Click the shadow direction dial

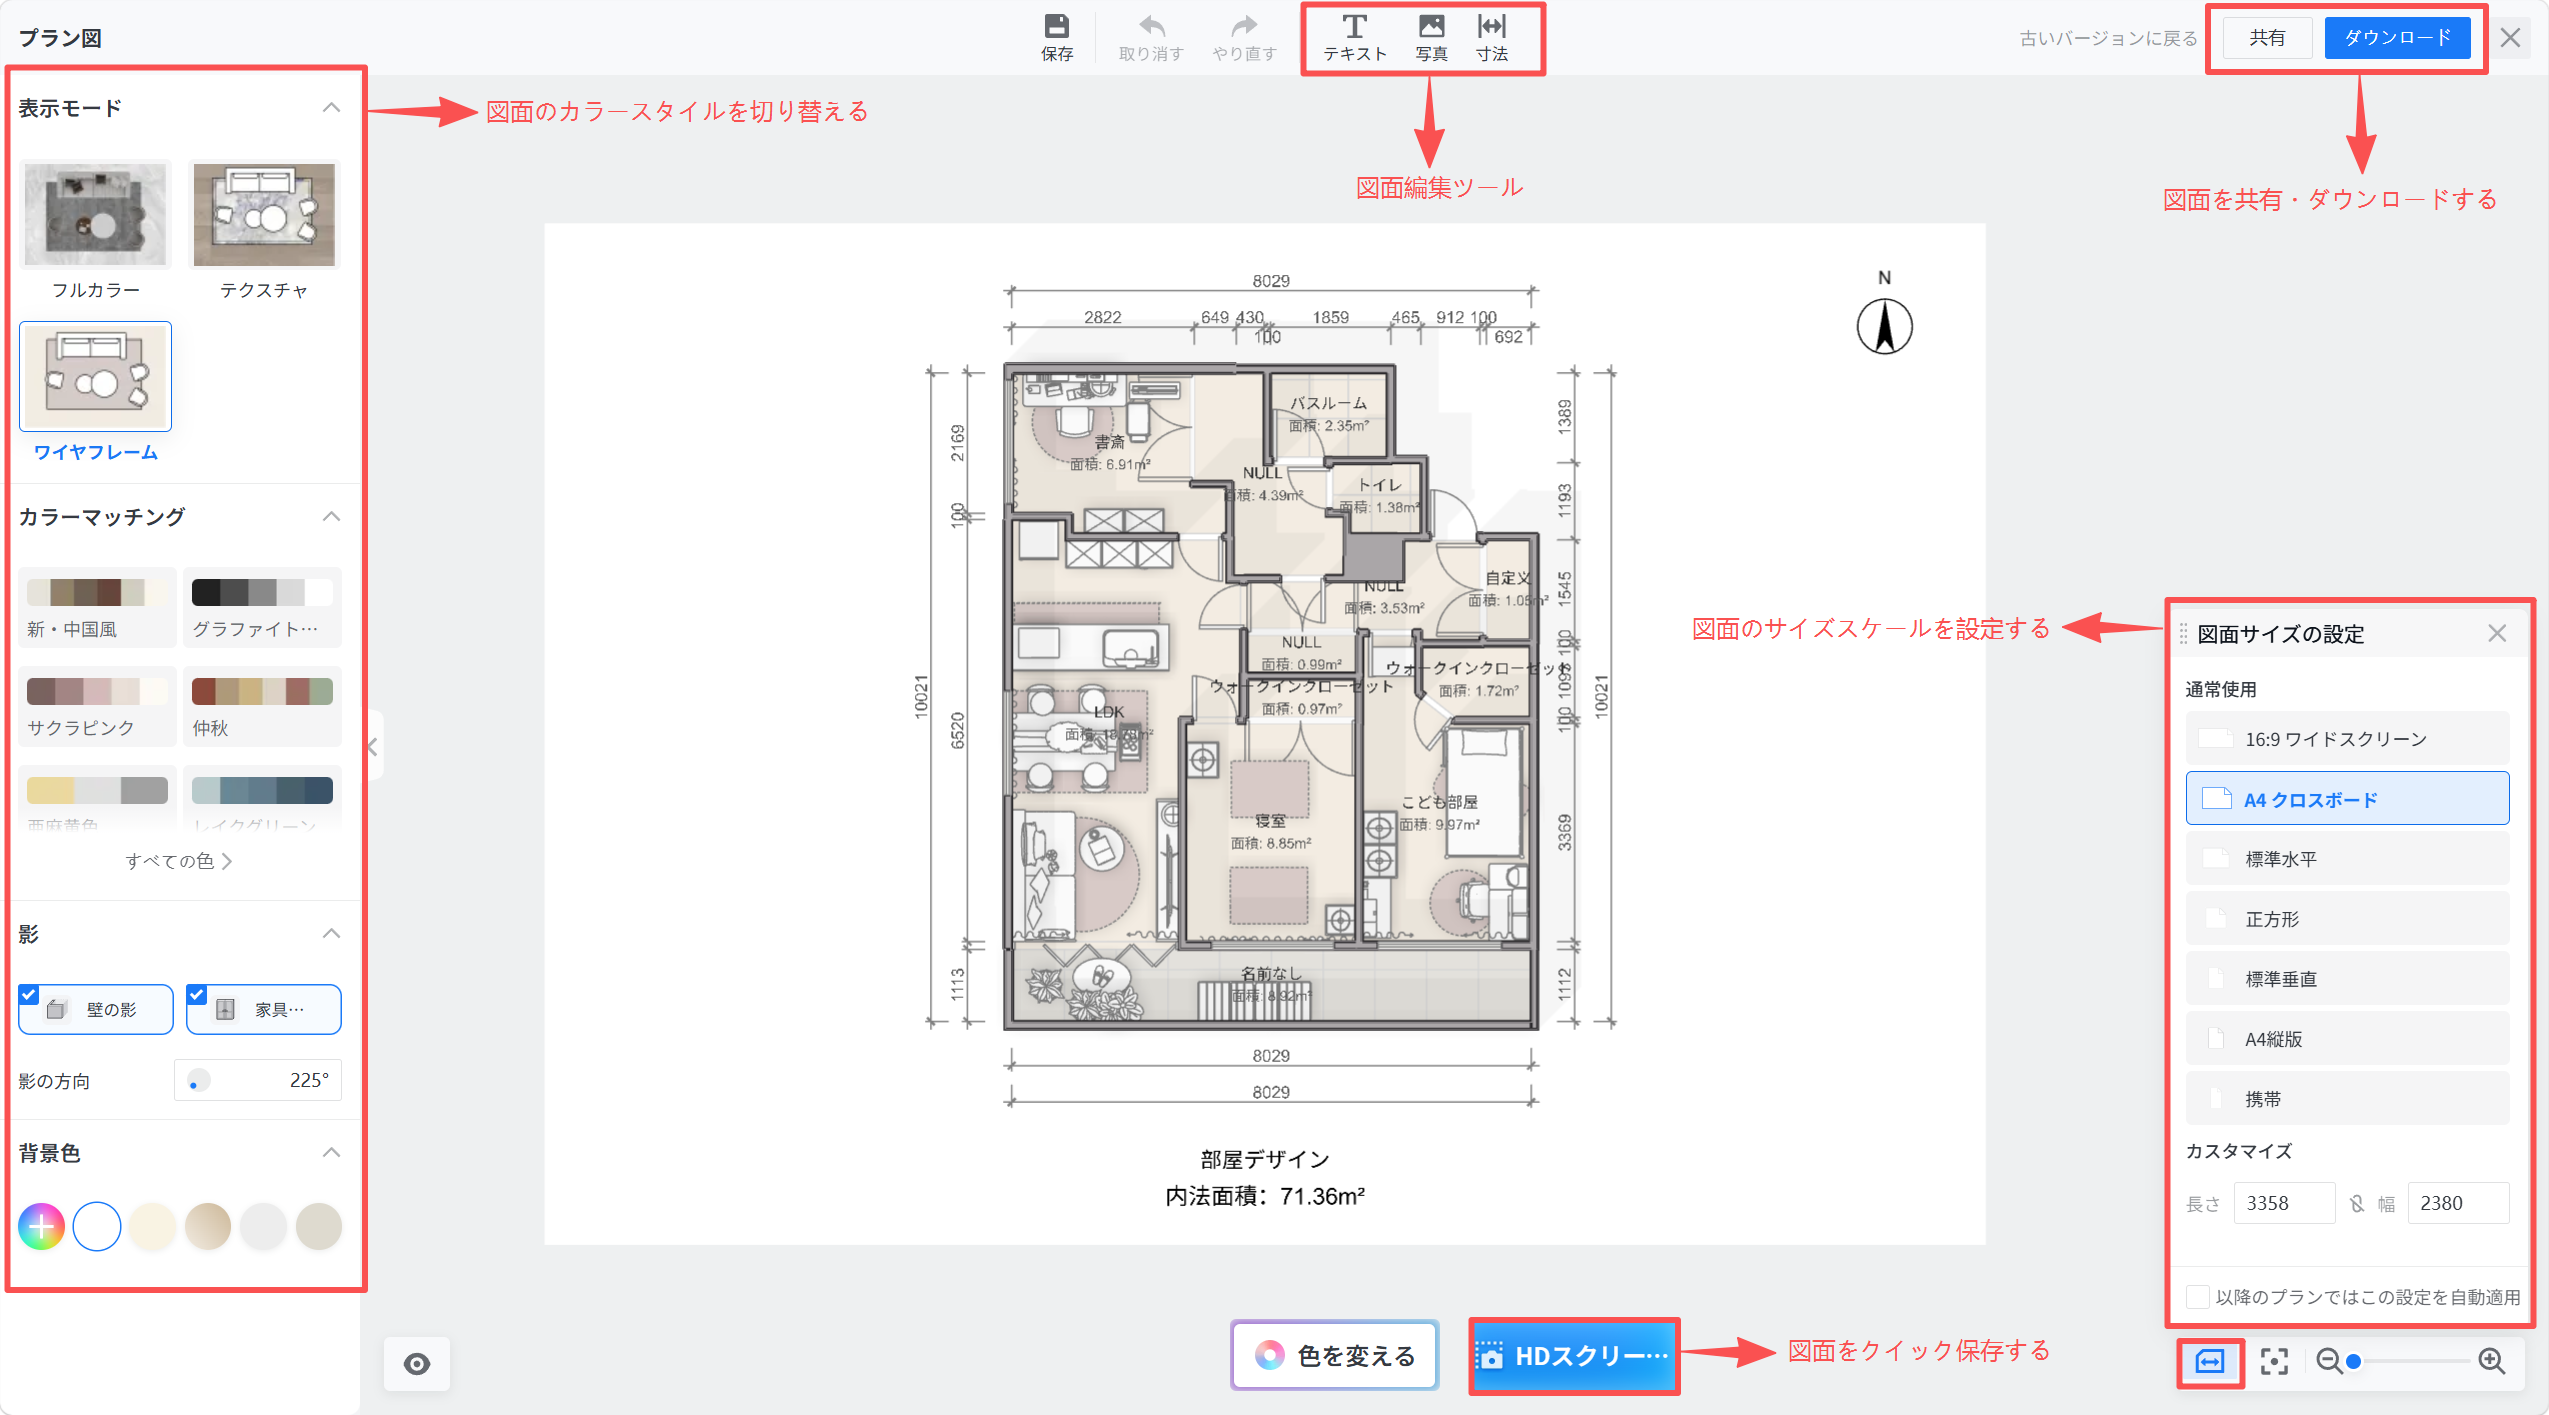coord(199,1080)
